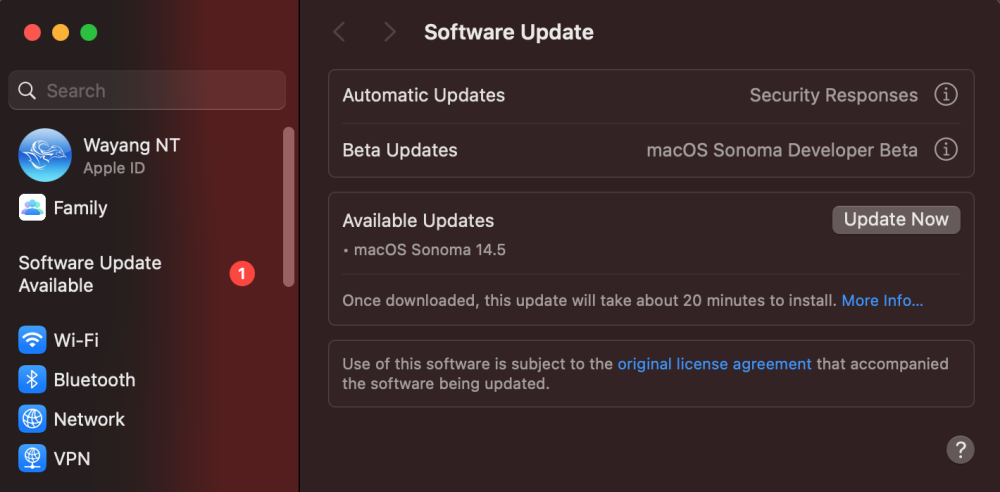
Task: Open the Family sharing icon
Action: click(x=32, y=208)
